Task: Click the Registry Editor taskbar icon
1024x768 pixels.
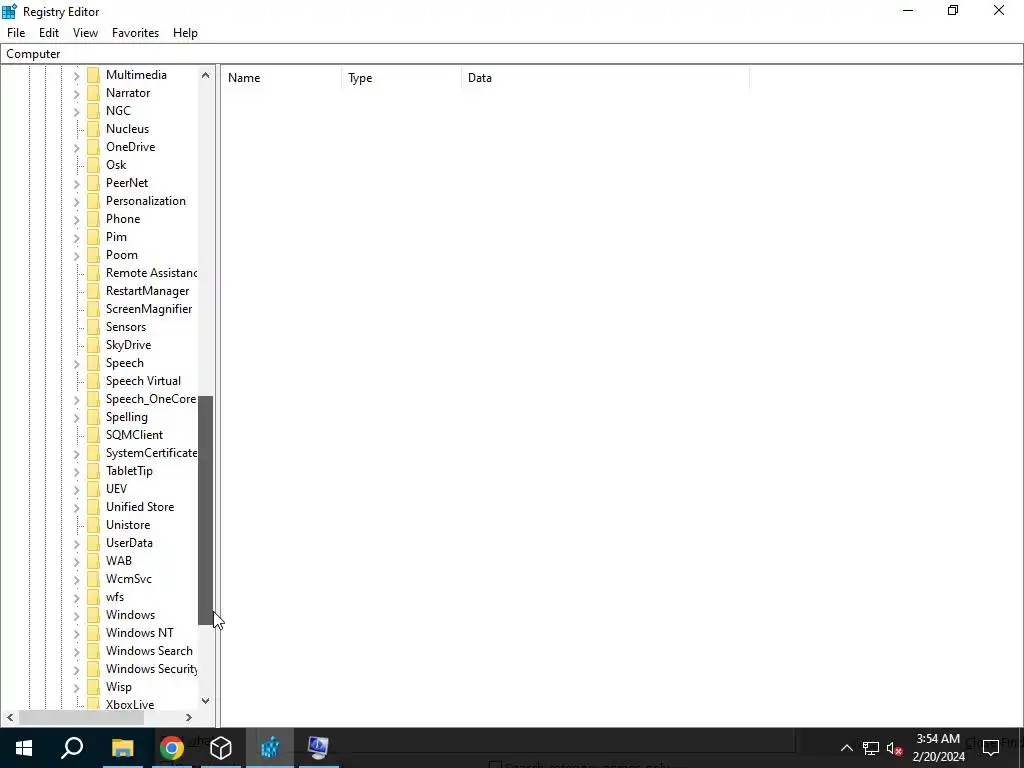Action: [270, 748]
